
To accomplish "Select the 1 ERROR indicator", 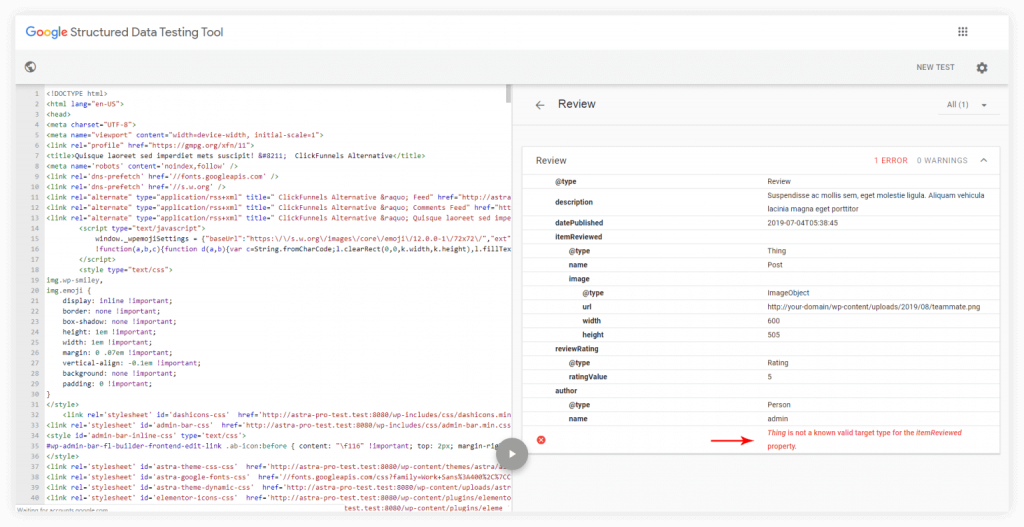I will 890,160.
